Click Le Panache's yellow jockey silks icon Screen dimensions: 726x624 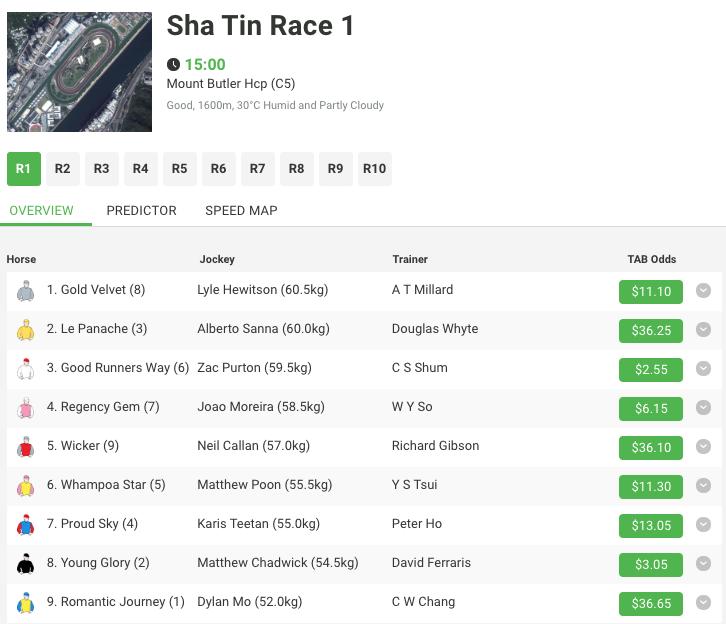25,330
